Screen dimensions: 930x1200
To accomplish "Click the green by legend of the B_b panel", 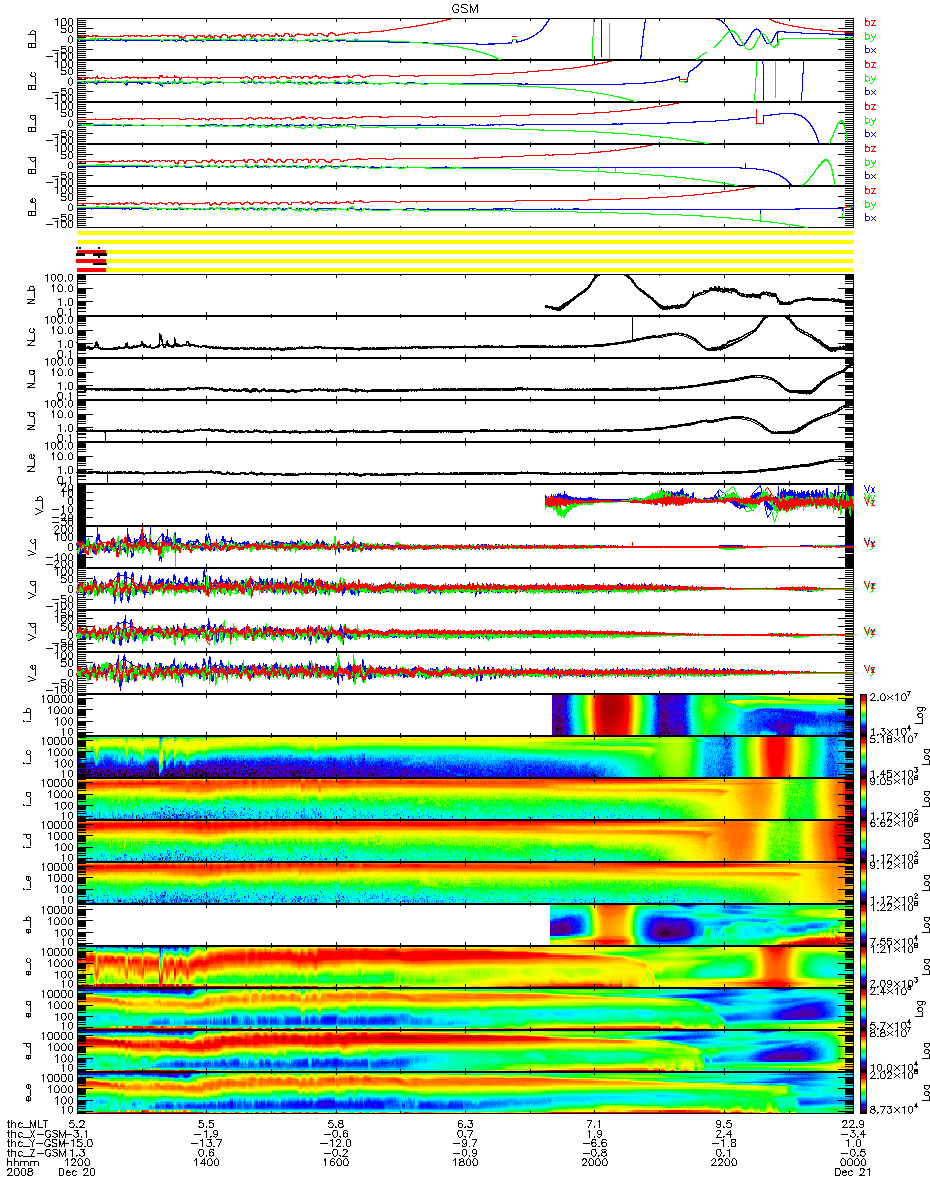I will tap(870, 36).
